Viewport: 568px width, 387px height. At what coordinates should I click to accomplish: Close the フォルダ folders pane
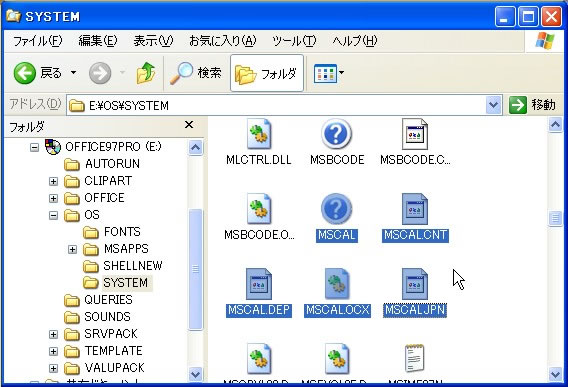189,125
